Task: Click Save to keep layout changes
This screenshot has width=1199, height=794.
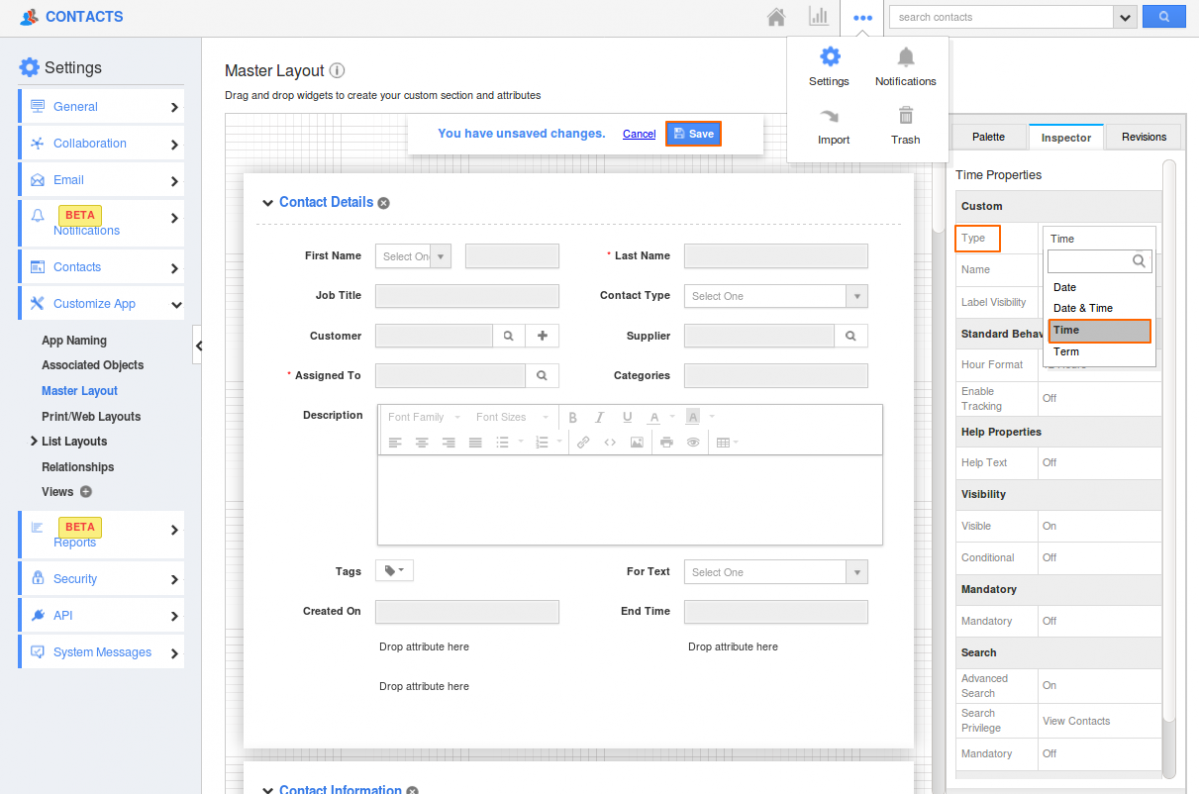Action: click(693, 134)
